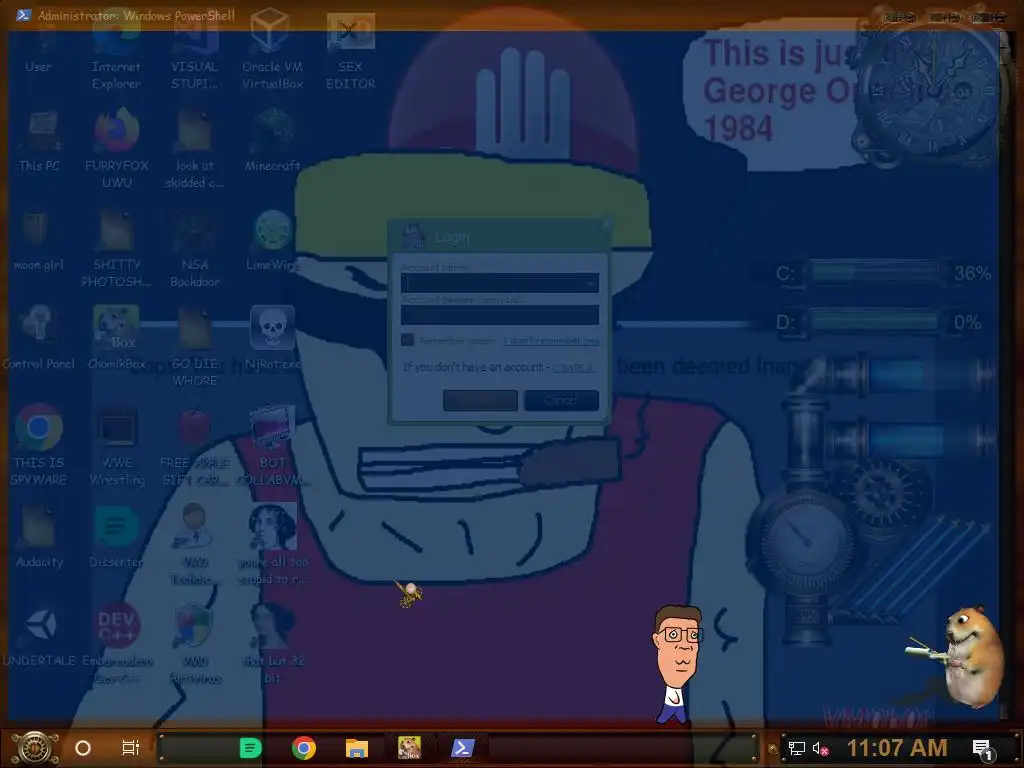Click the left confirm button beside Cancel
The image size is (1024, 768).
pos(480,400)
